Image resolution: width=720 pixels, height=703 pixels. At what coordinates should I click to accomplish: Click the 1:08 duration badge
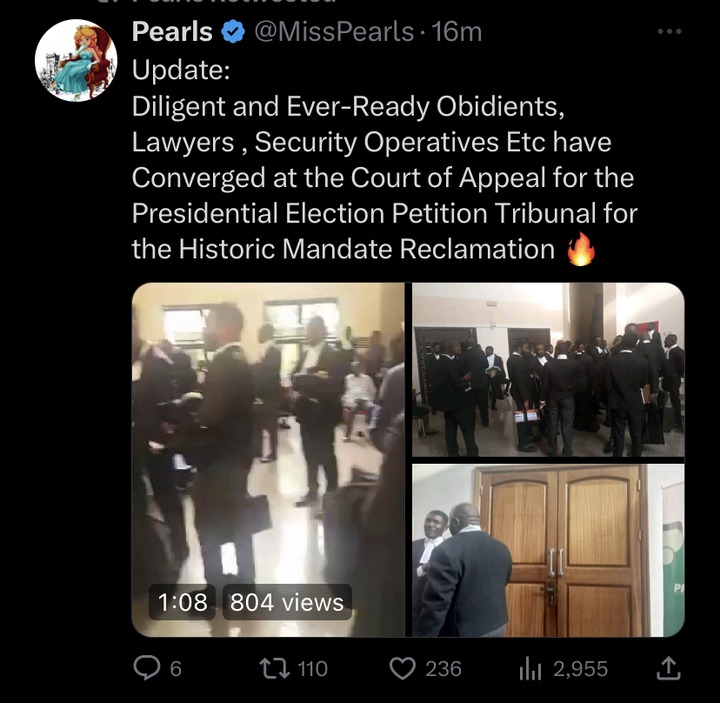182,602
